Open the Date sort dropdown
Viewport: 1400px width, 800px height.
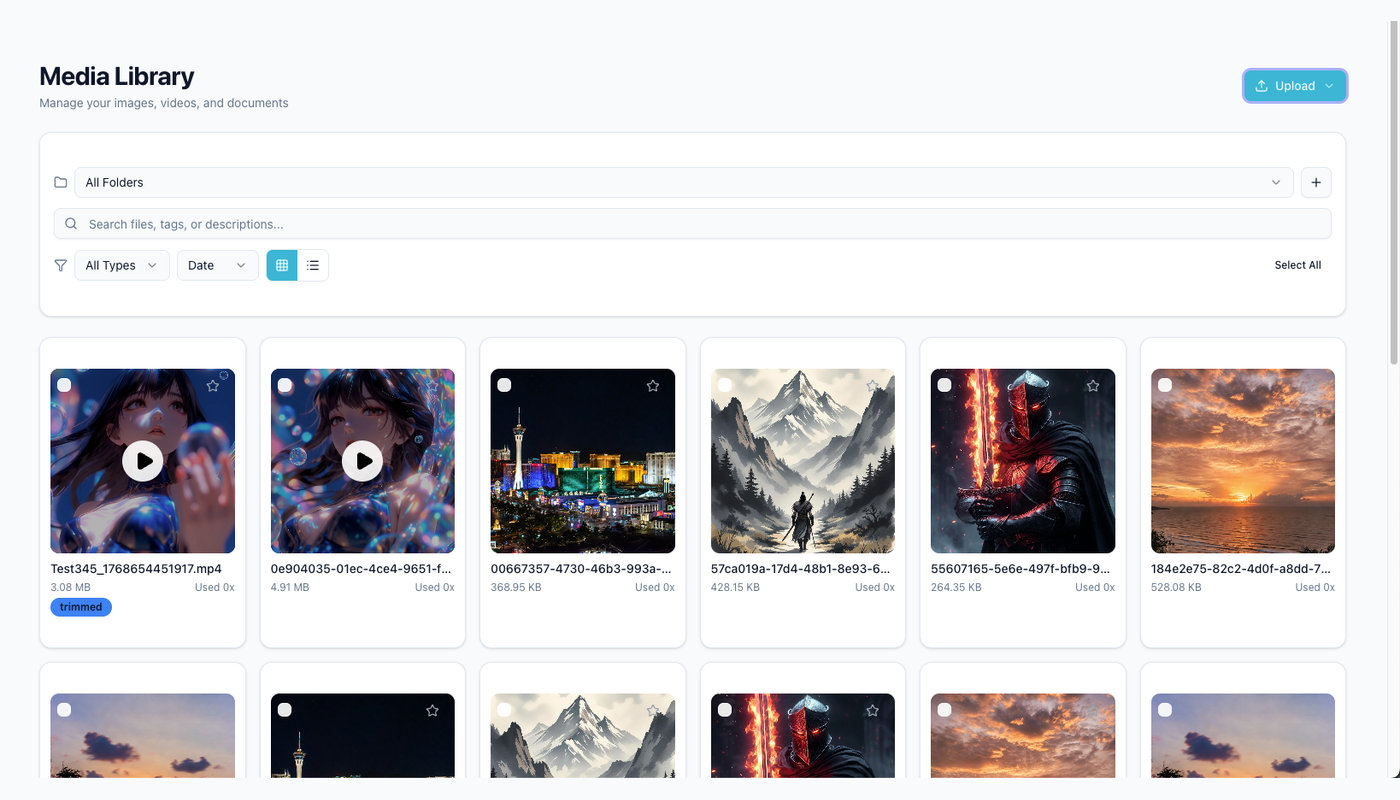(217, 265)
